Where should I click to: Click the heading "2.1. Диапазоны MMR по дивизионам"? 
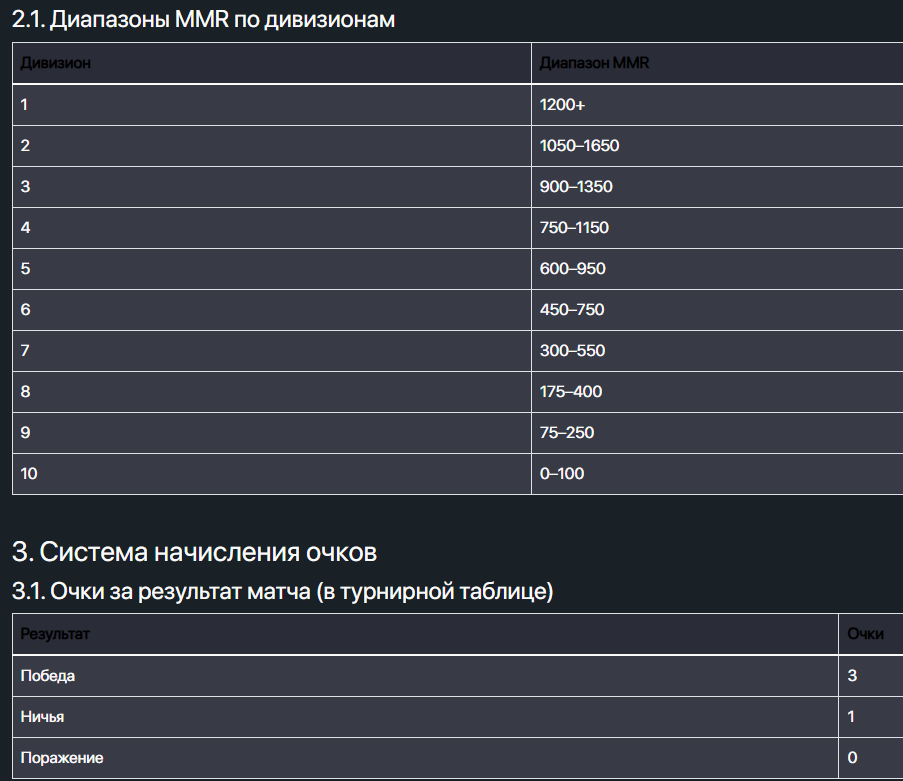(x=203, y=19)
